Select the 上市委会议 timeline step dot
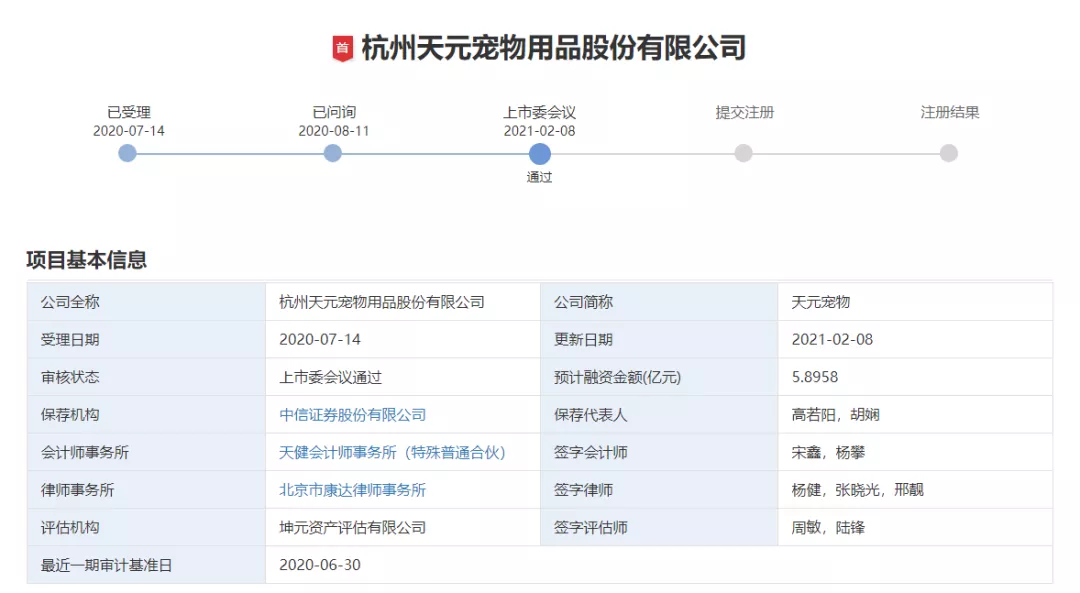Image resolution: width=1080 pixels, height=593 pixels. 539,154
